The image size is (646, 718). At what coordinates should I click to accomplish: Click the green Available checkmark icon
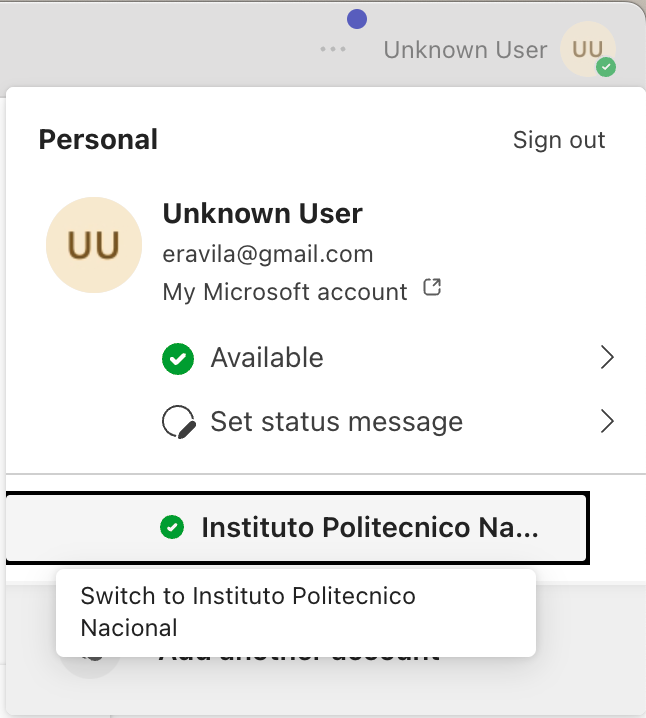point(177,358)
